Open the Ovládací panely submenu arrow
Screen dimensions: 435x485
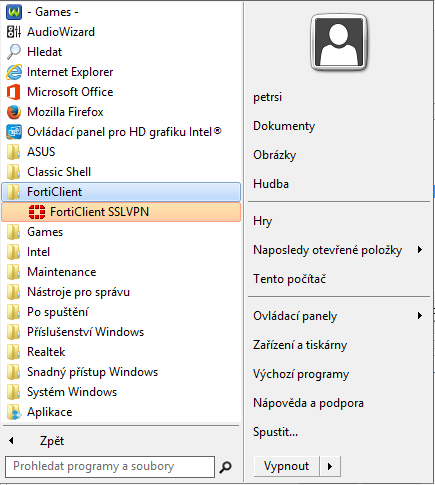tap(420, 315)
